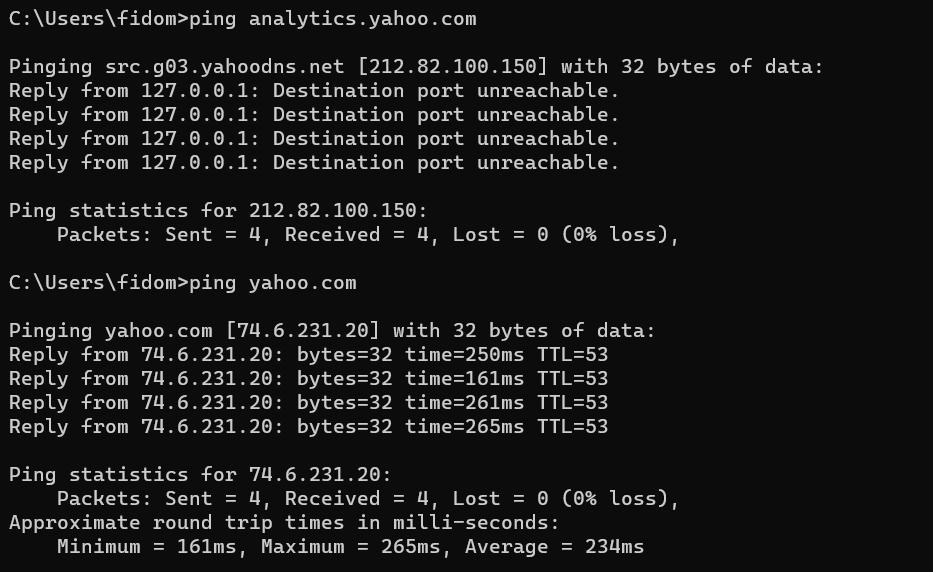This screenshot has width=933, height=572.
Task: Click the 'ping yahoo.com' command text
Action: 273,283
